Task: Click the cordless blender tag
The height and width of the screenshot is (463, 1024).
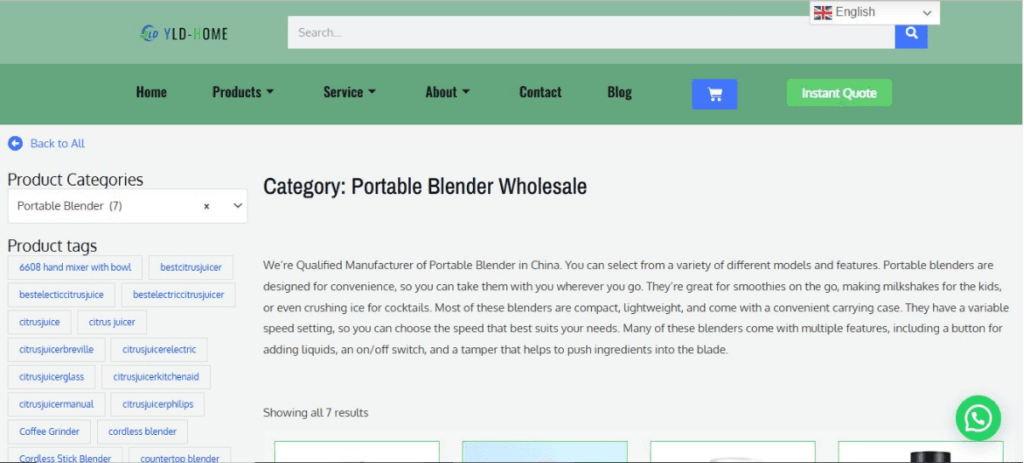Action: [x=142, y=432]
